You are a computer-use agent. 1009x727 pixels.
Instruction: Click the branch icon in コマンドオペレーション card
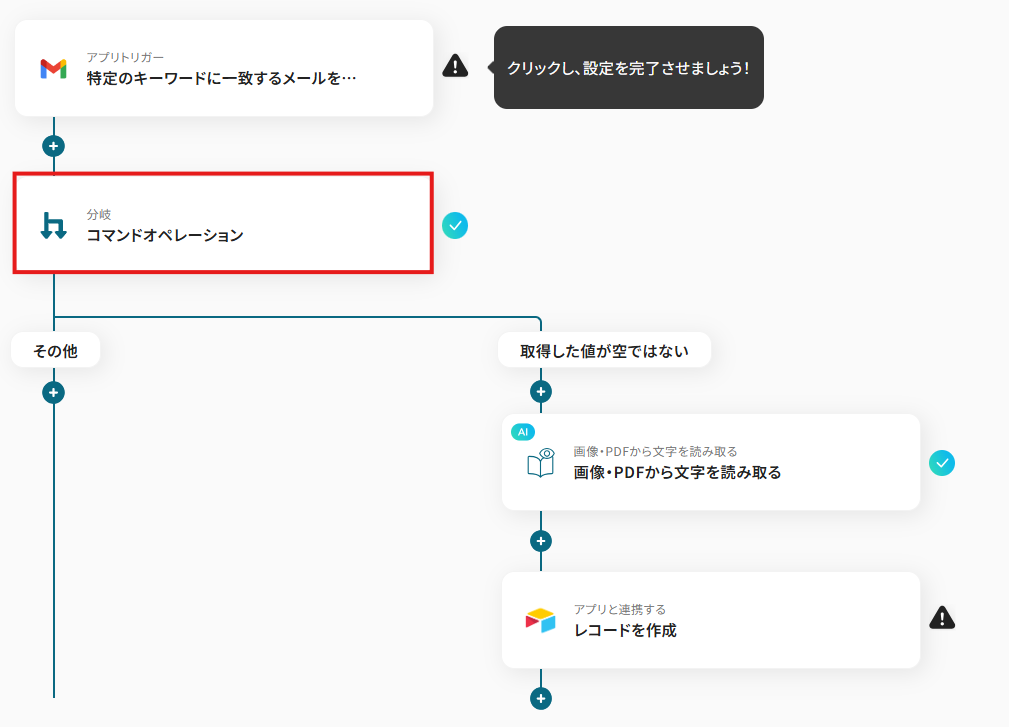53,226
